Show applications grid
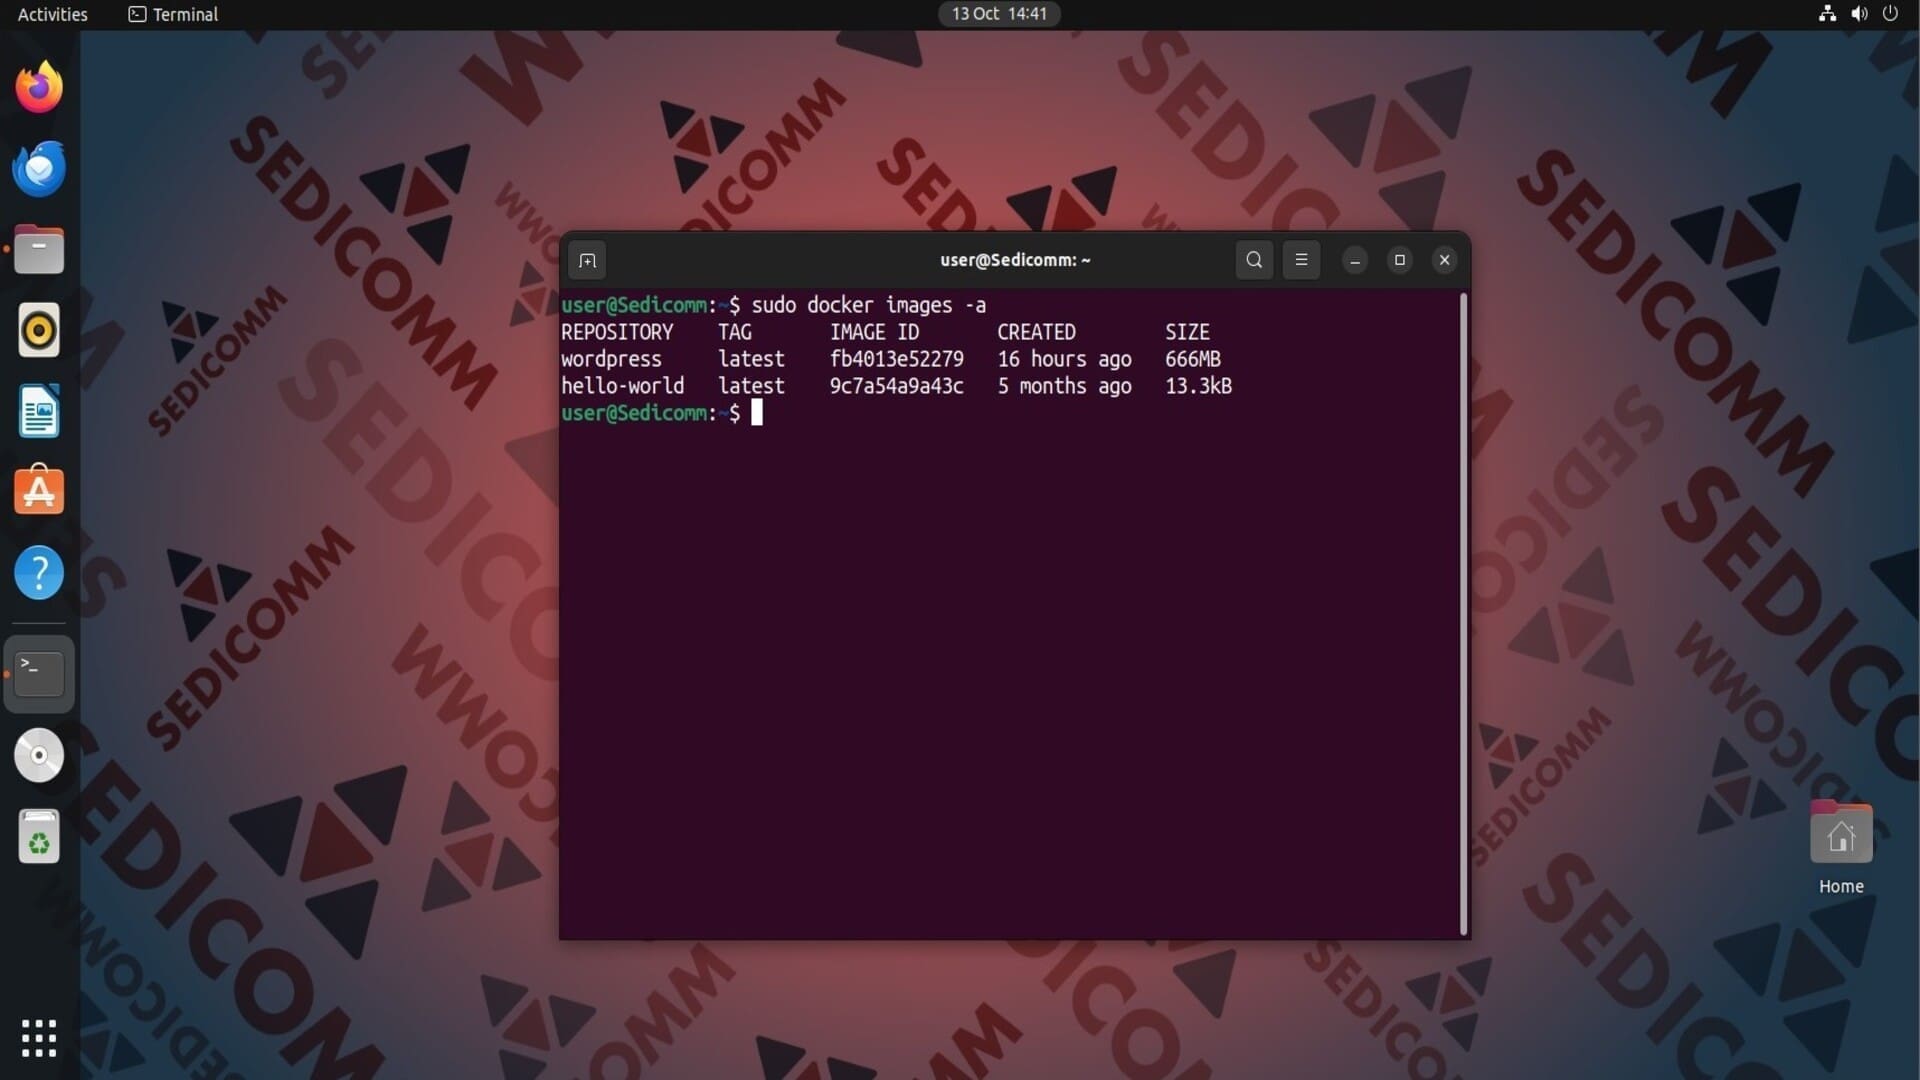Screen dimensions: 1920x1080 point(39,1038)
